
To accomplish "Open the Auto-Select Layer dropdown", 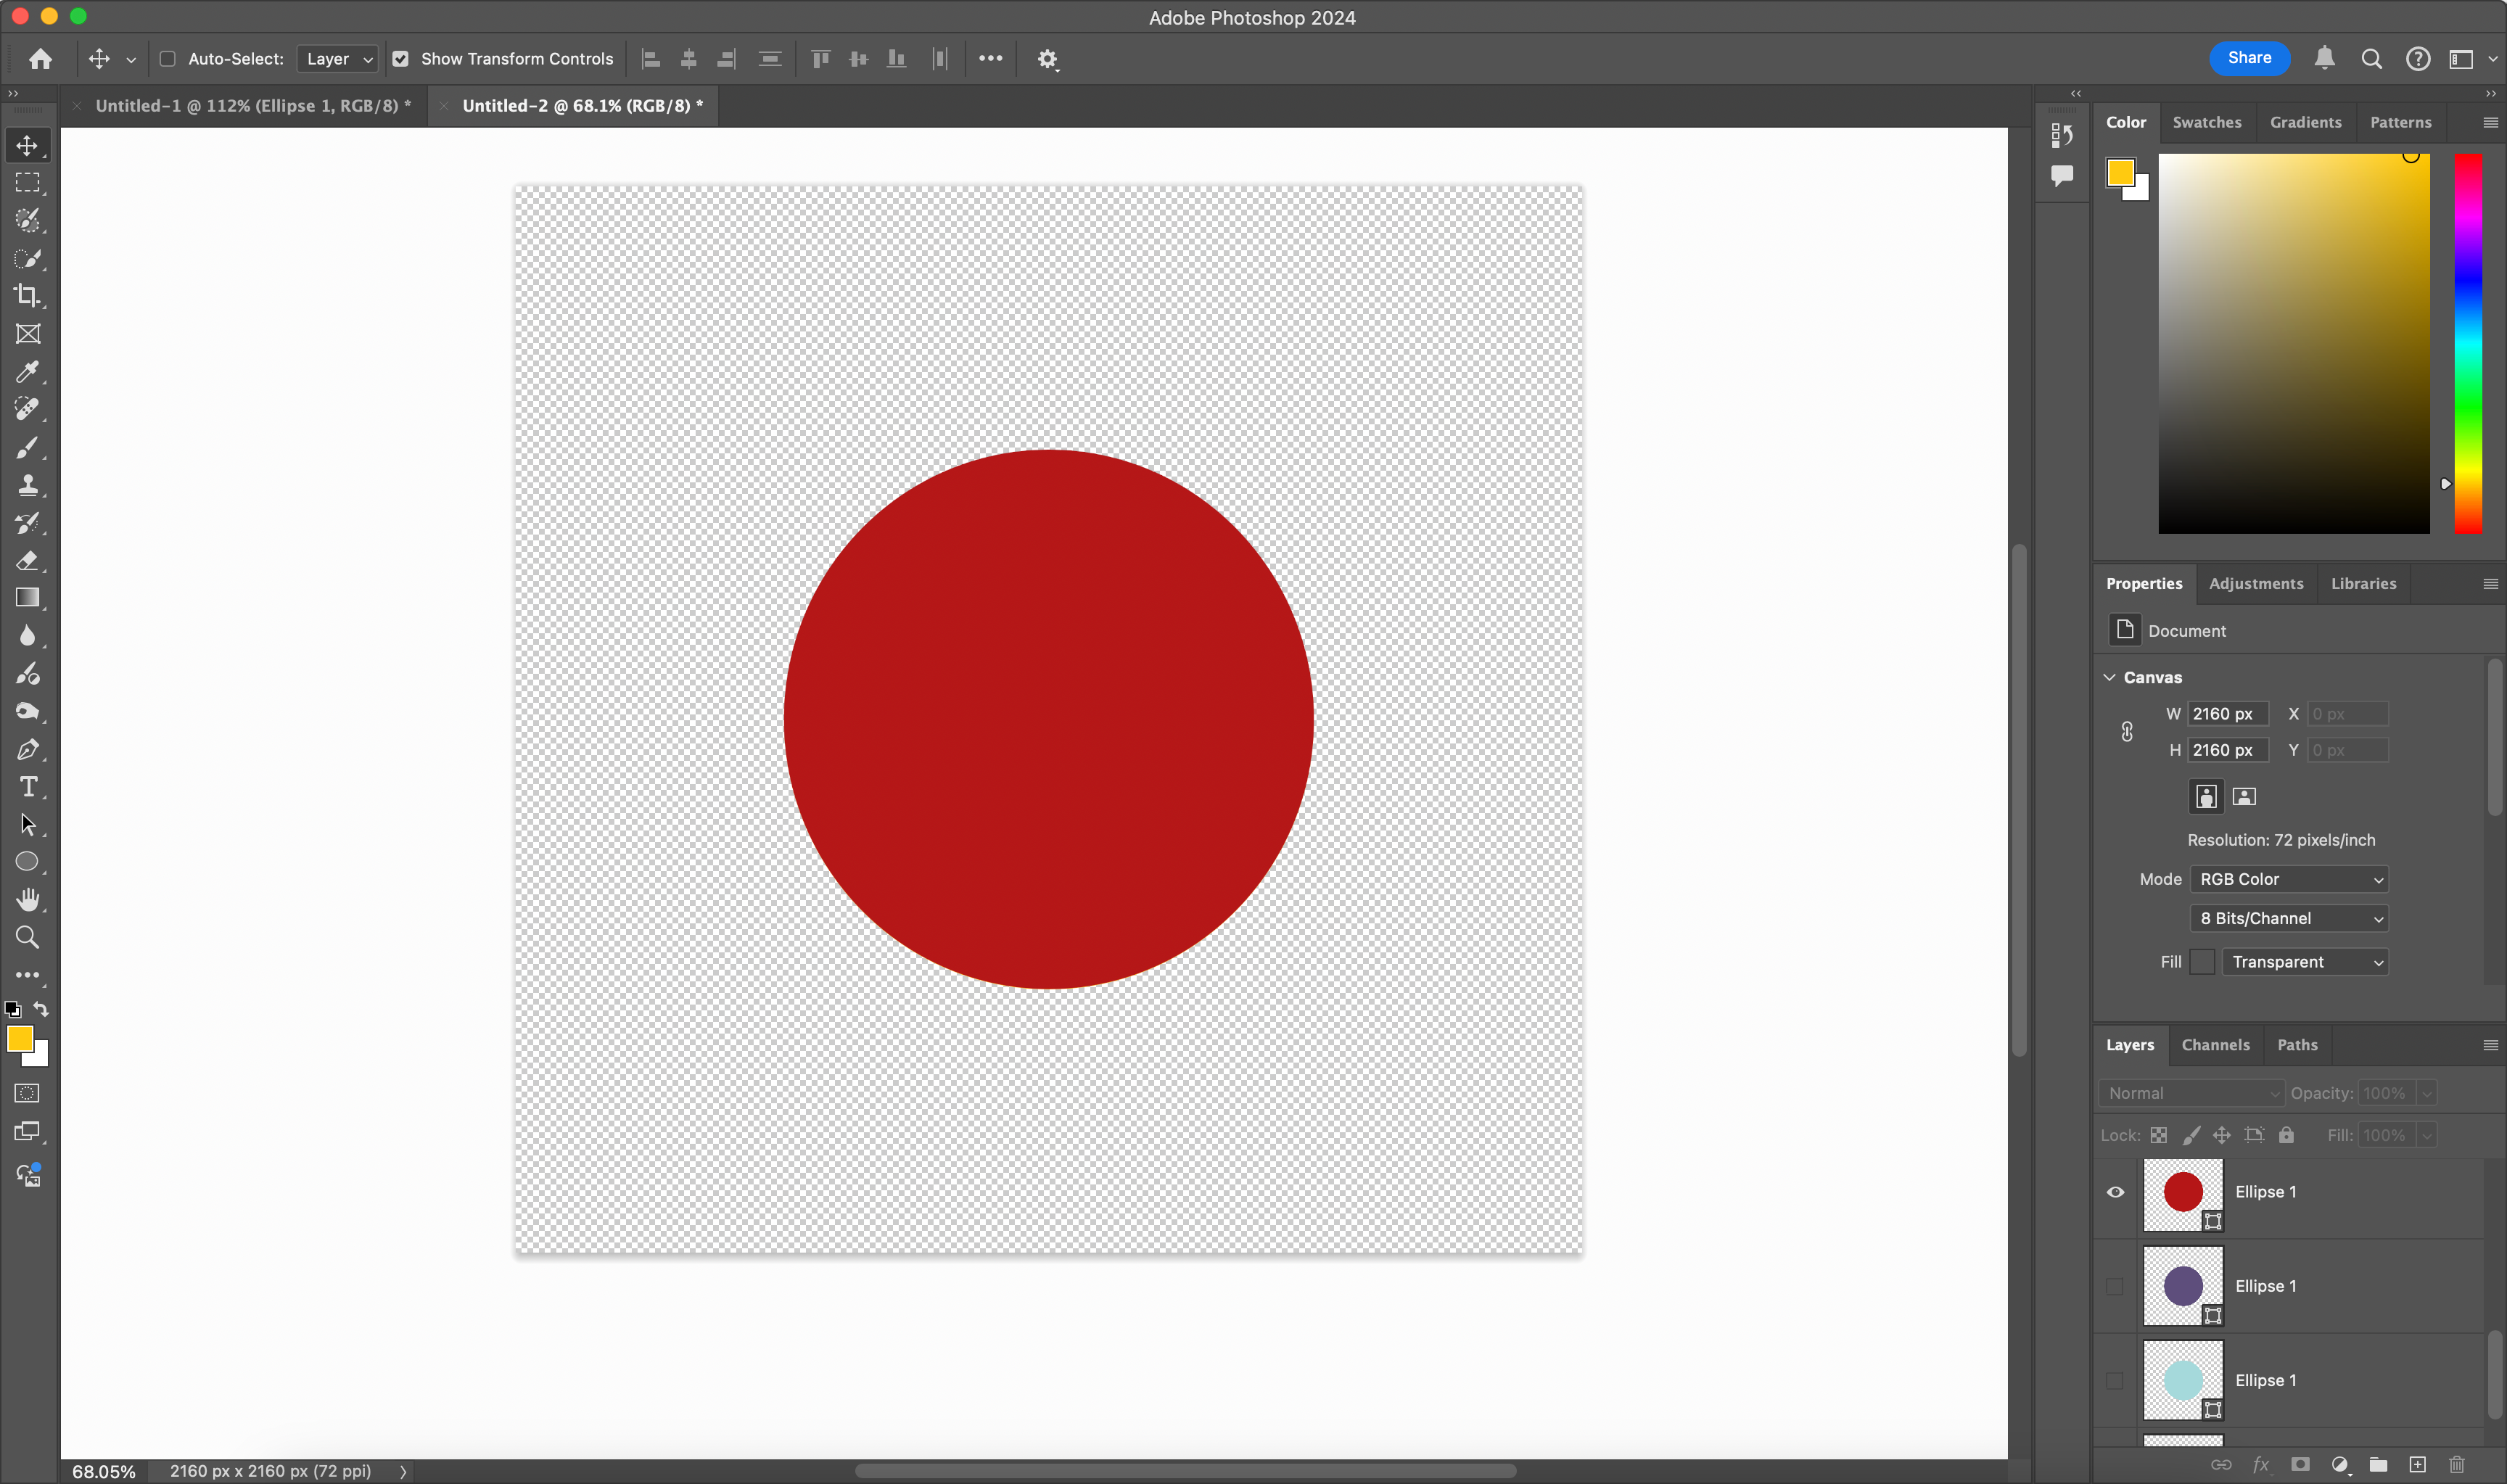I will coord(337,59).
